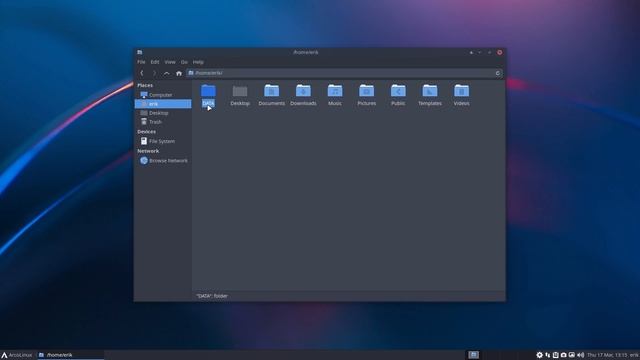The image size is (640, 360).
Task: Select the Downloads folder icon
Action: click(x=303, y=91)
